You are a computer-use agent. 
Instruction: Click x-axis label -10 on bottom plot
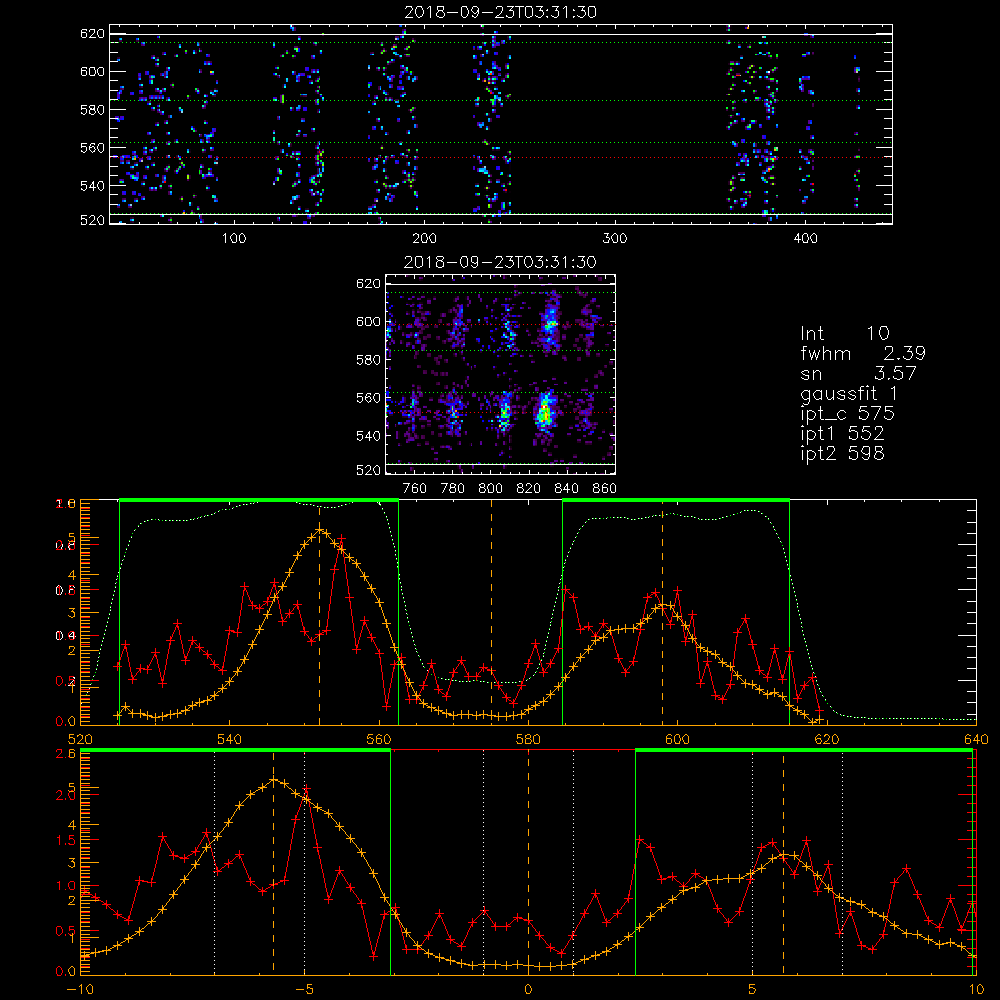click(x=80, y=989)
